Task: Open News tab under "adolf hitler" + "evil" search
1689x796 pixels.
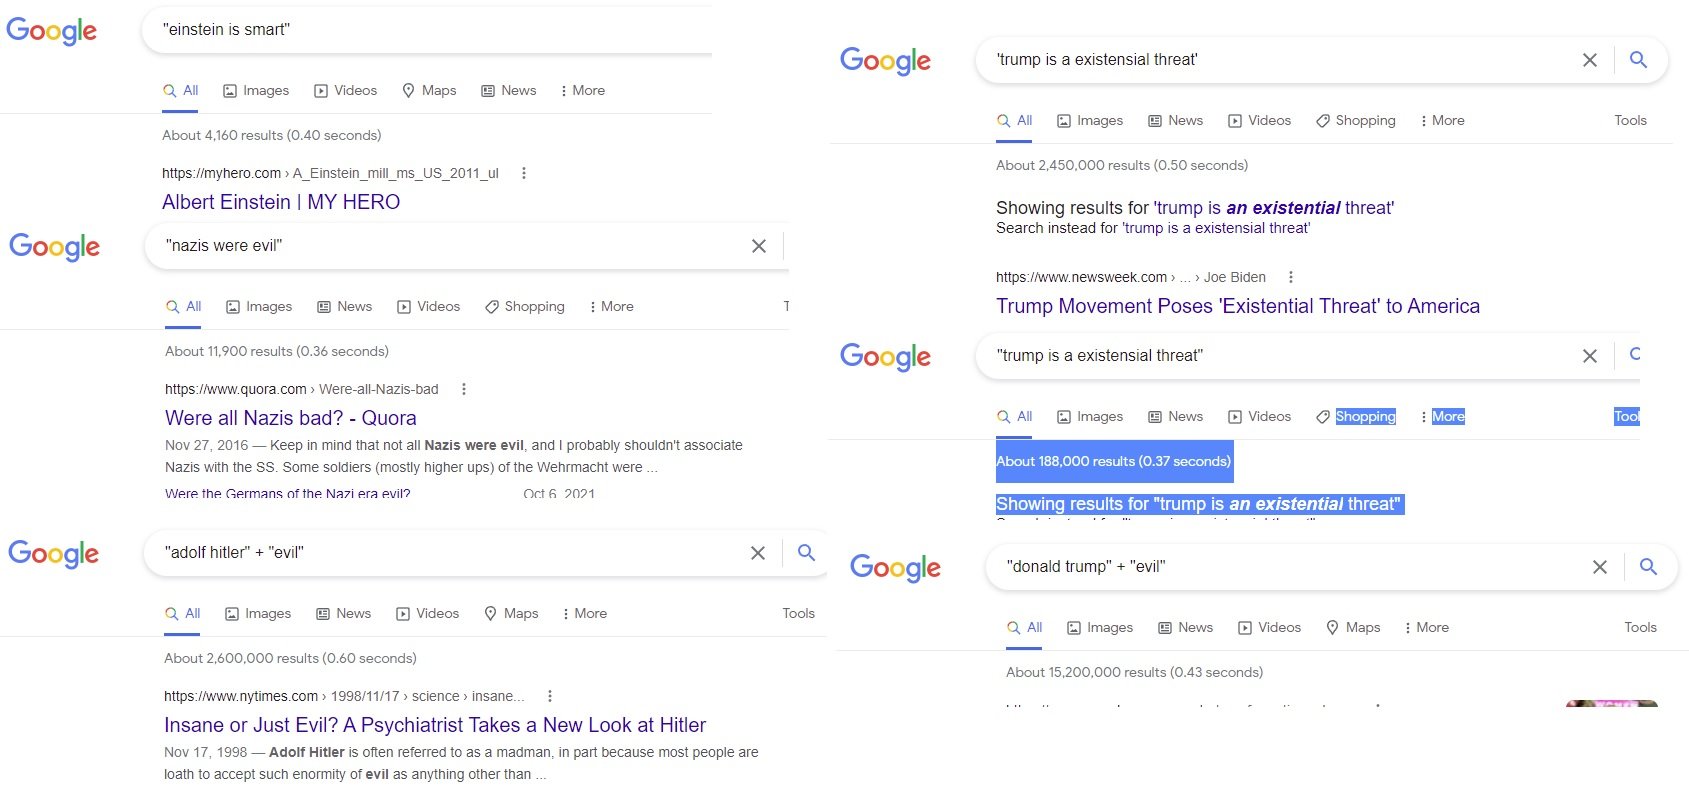Action: click(344, 613)
